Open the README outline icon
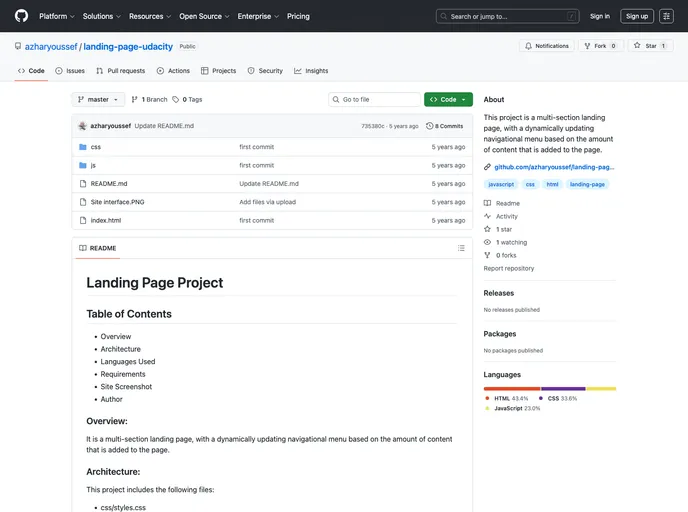Screen dimensions: 688x512 tap(461, 248)
